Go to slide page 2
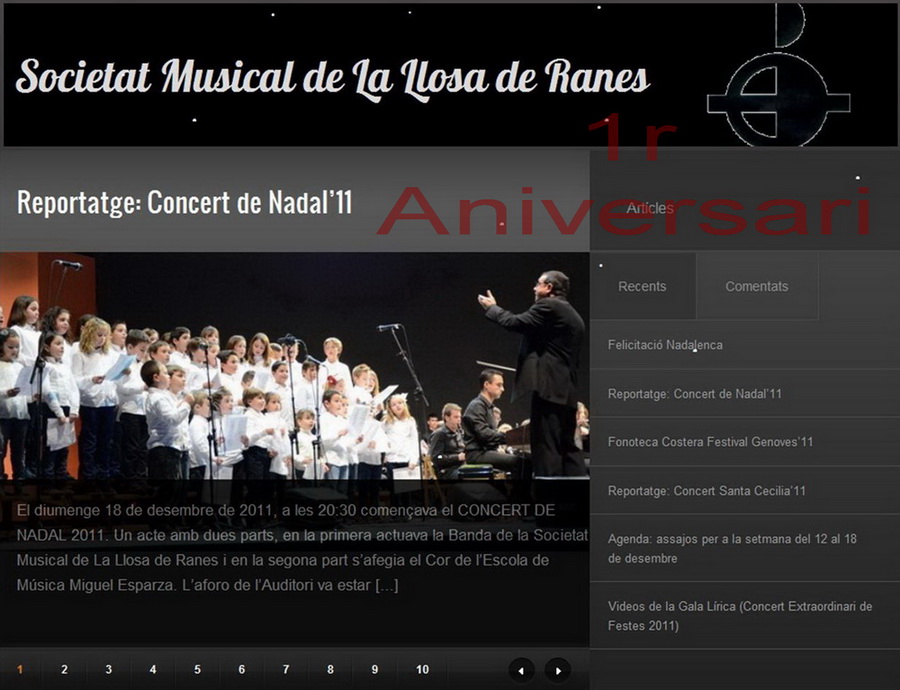900x690 pixels. (x=64, y=669)
